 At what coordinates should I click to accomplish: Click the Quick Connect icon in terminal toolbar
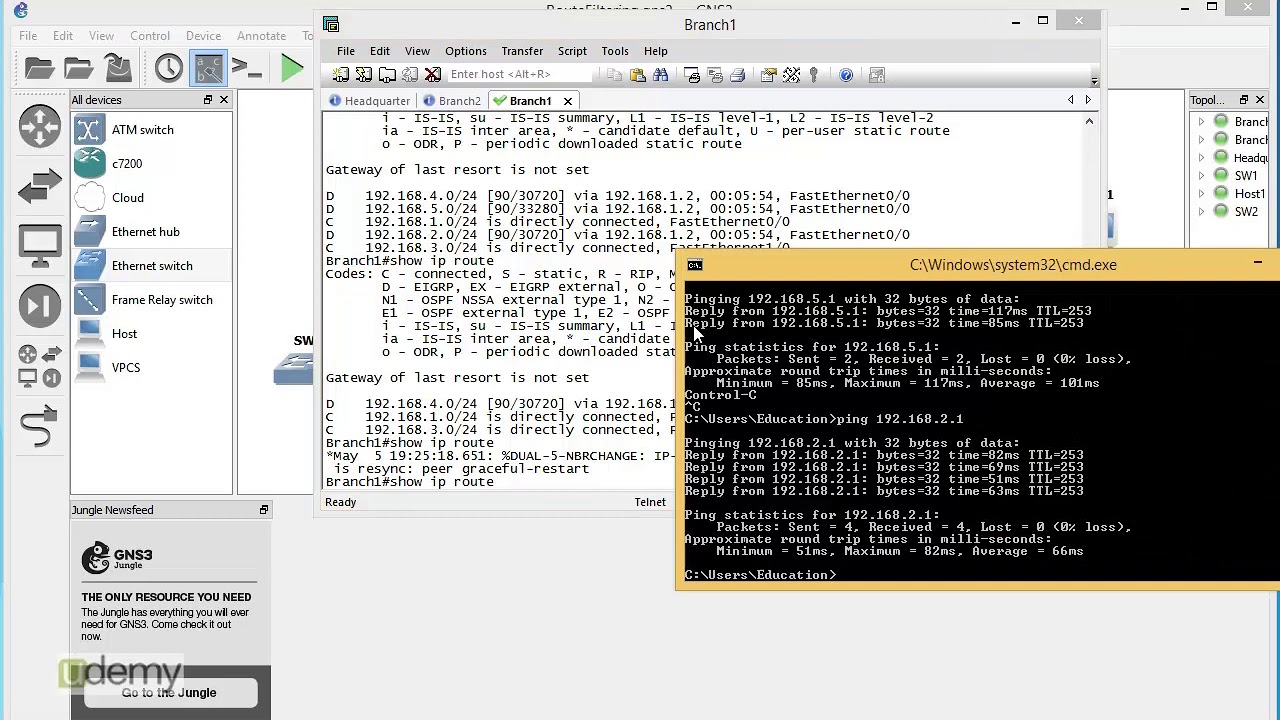[364, 75]
